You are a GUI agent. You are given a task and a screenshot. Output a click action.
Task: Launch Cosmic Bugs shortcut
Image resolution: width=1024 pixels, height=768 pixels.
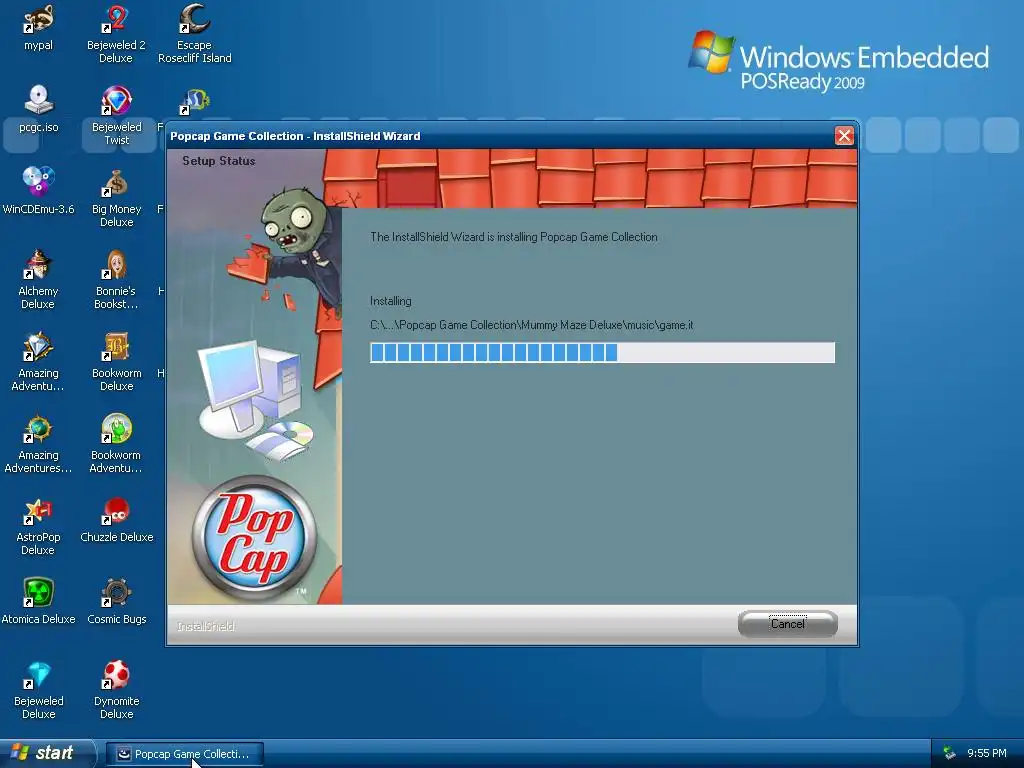pos(116,601)
